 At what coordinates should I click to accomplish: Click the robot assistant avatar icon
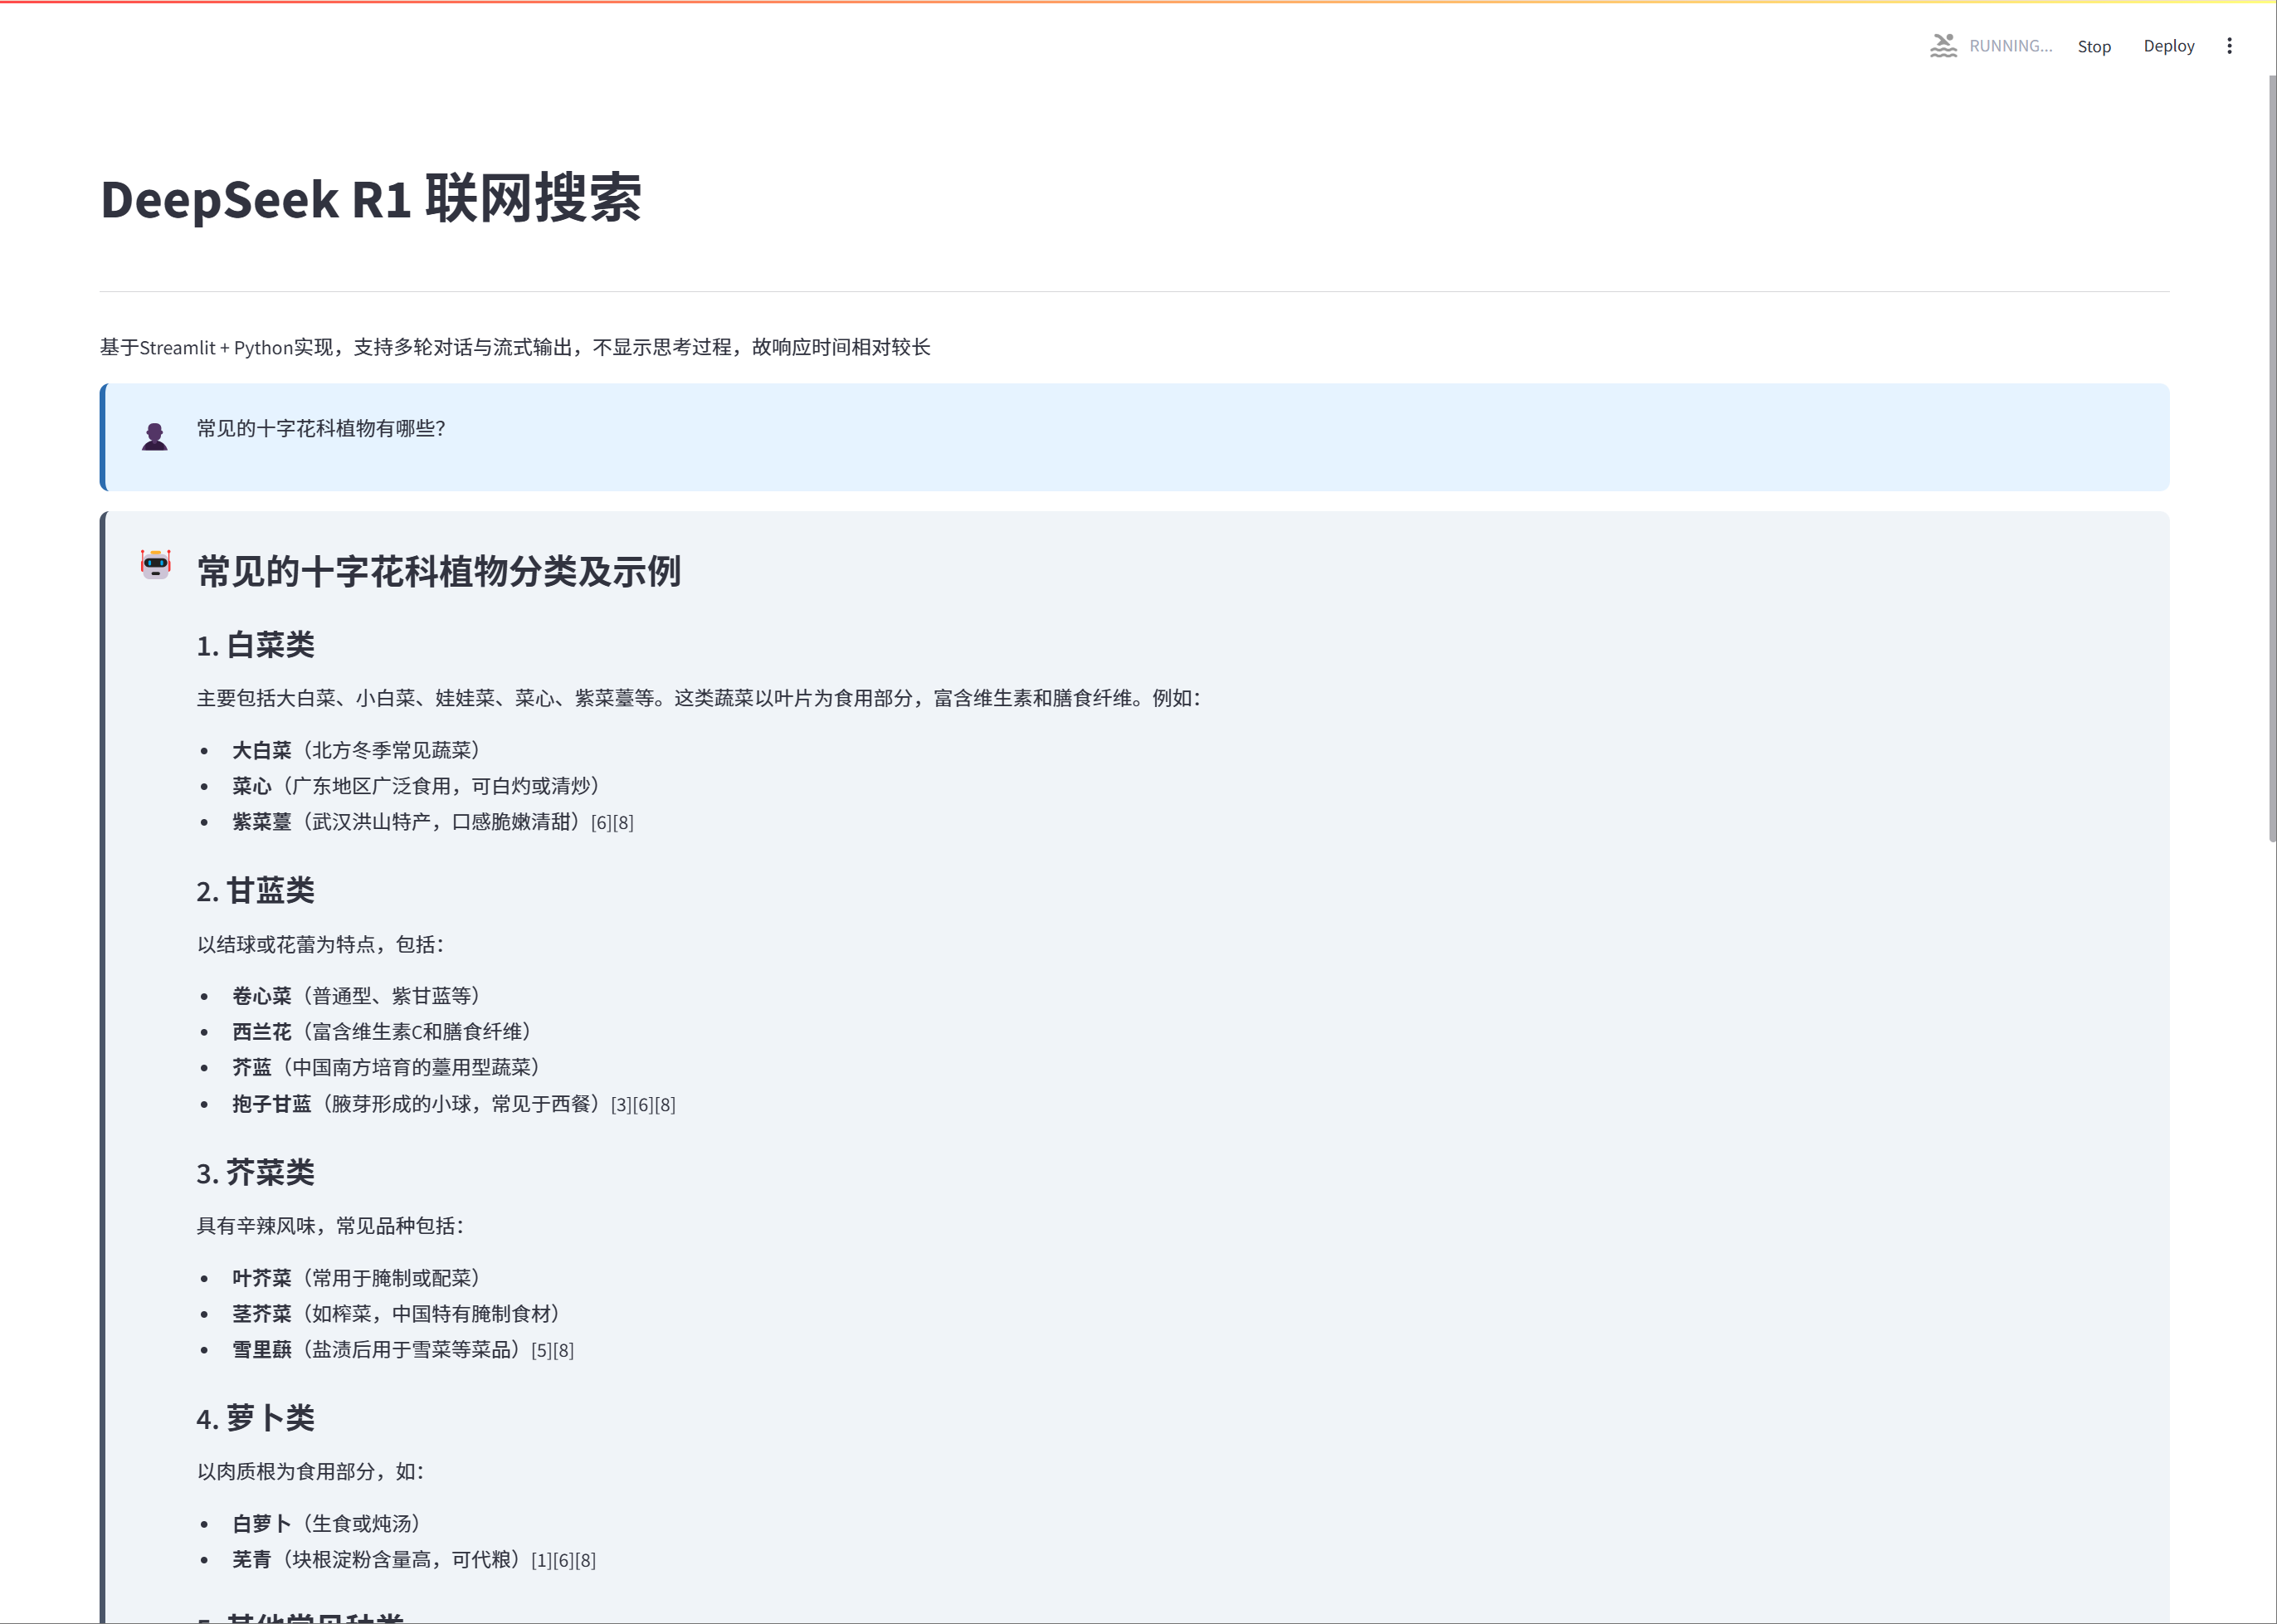156,565
